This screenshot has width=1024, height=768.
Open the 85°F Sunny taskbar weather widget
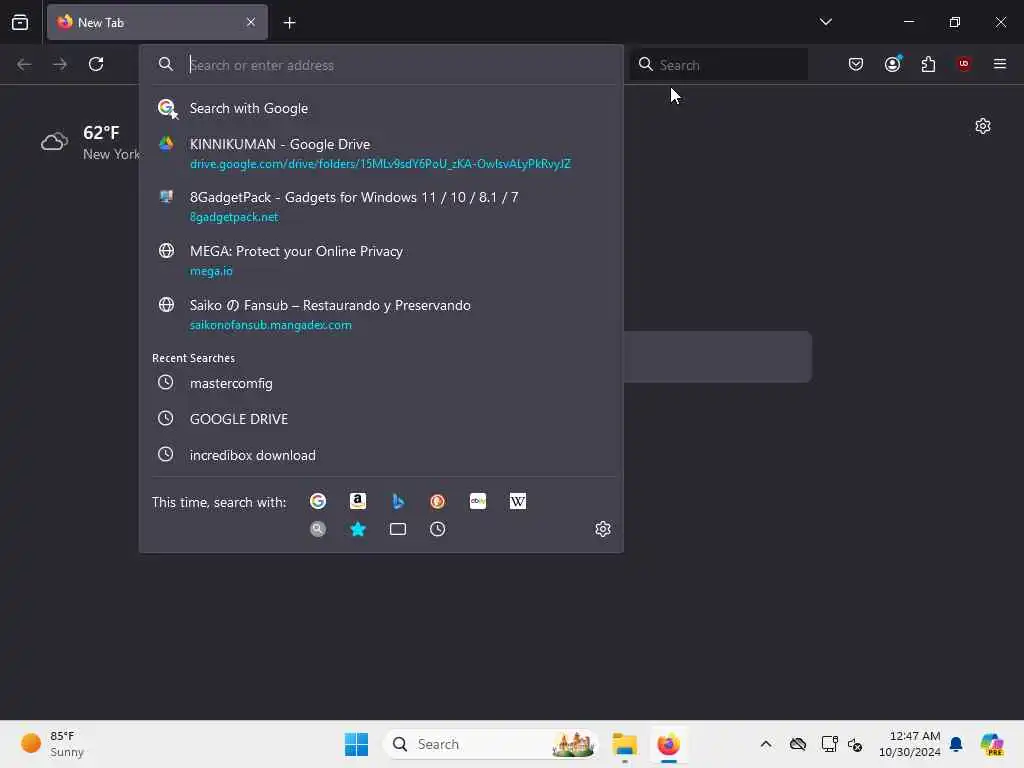(54, 744)
